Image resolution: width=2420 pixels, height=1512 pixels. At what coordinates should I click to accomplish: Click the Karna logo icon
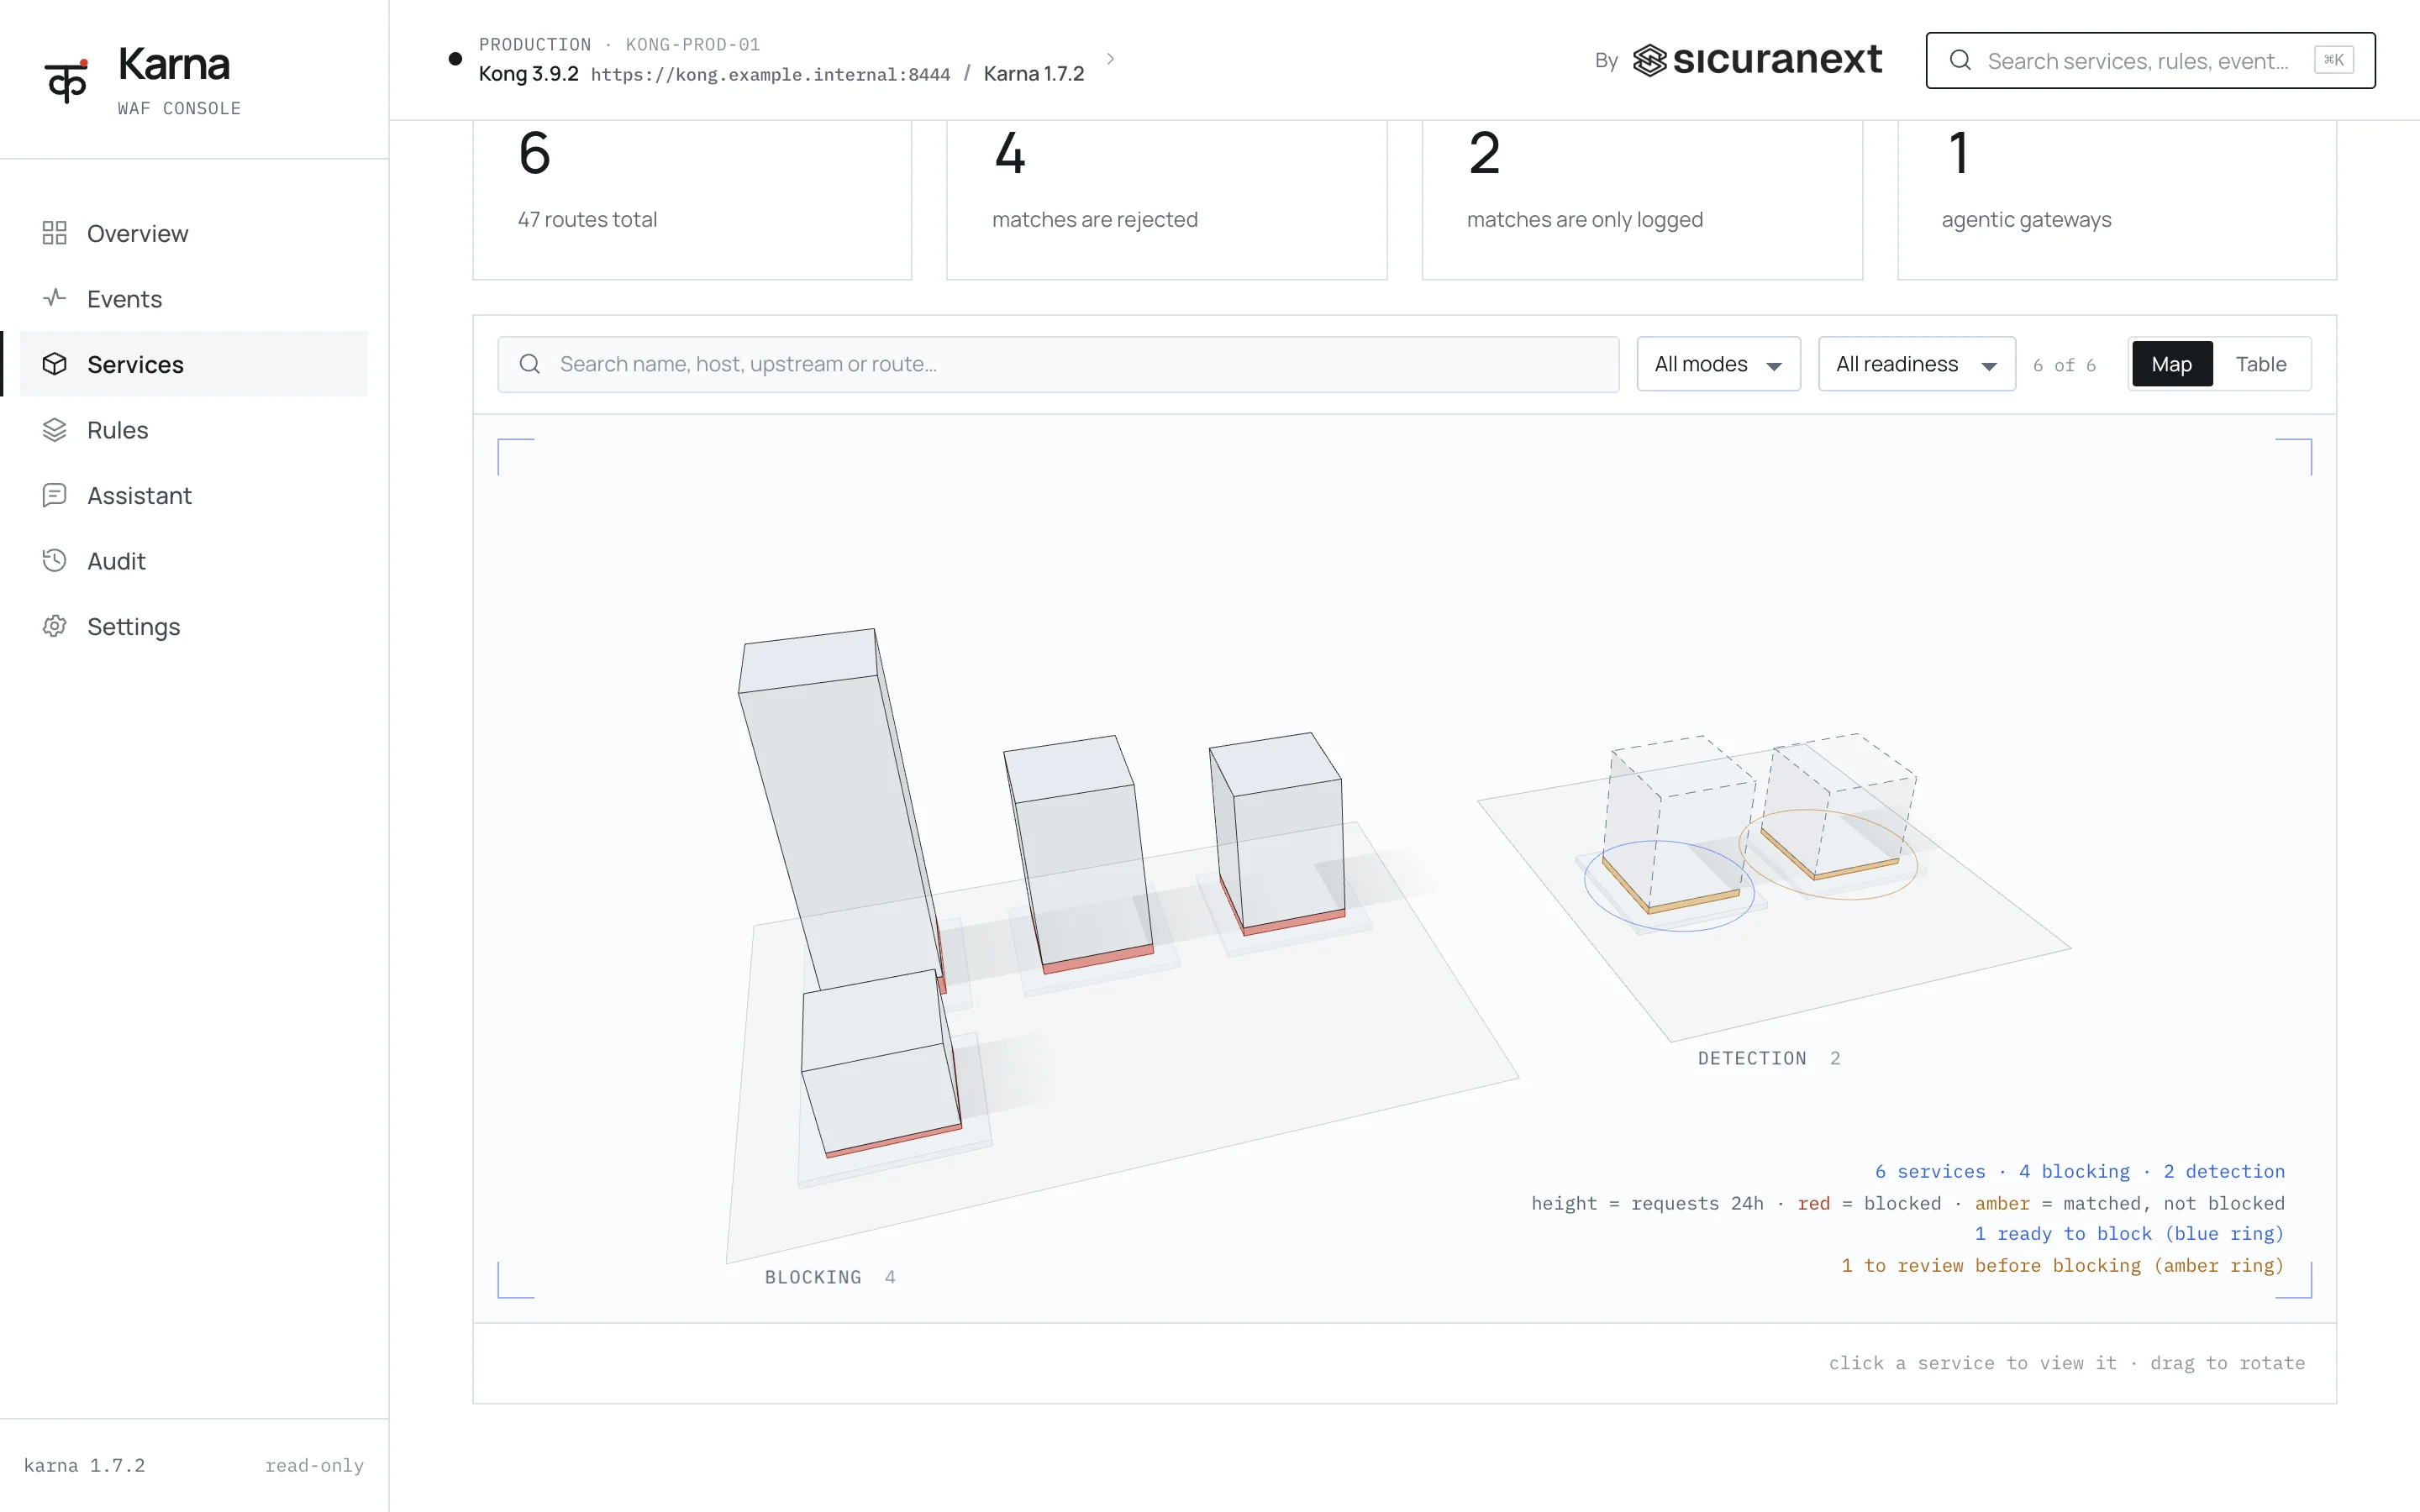tap(66, 80)
